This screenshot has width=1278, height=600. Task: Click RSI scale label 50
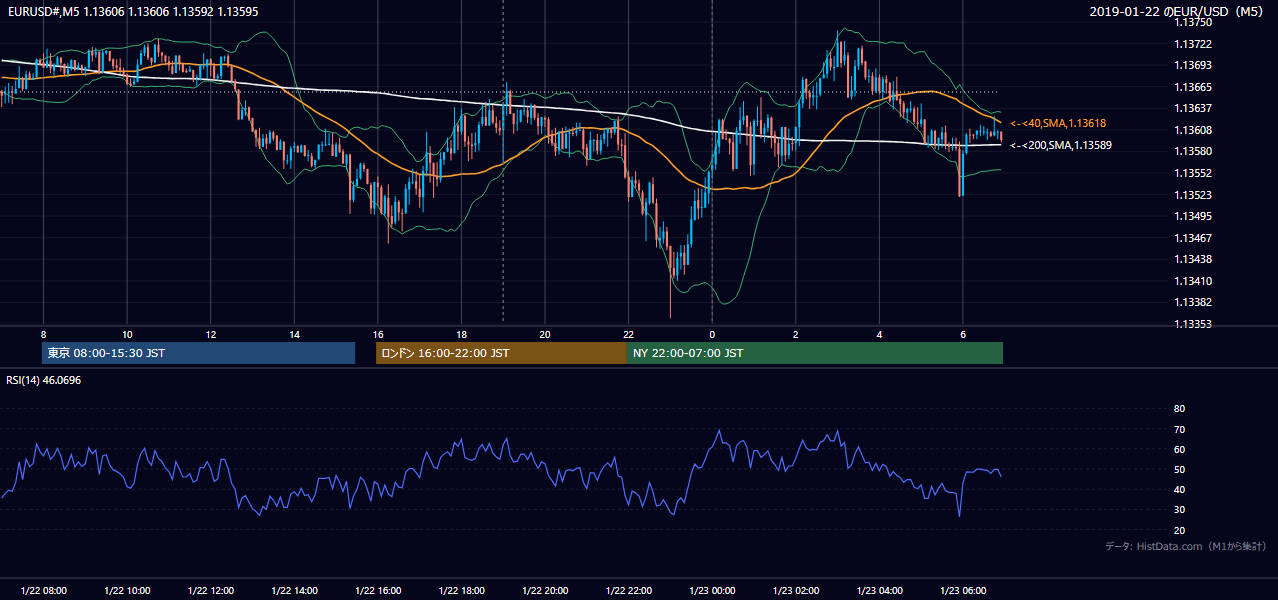[x=1179, y=469]
